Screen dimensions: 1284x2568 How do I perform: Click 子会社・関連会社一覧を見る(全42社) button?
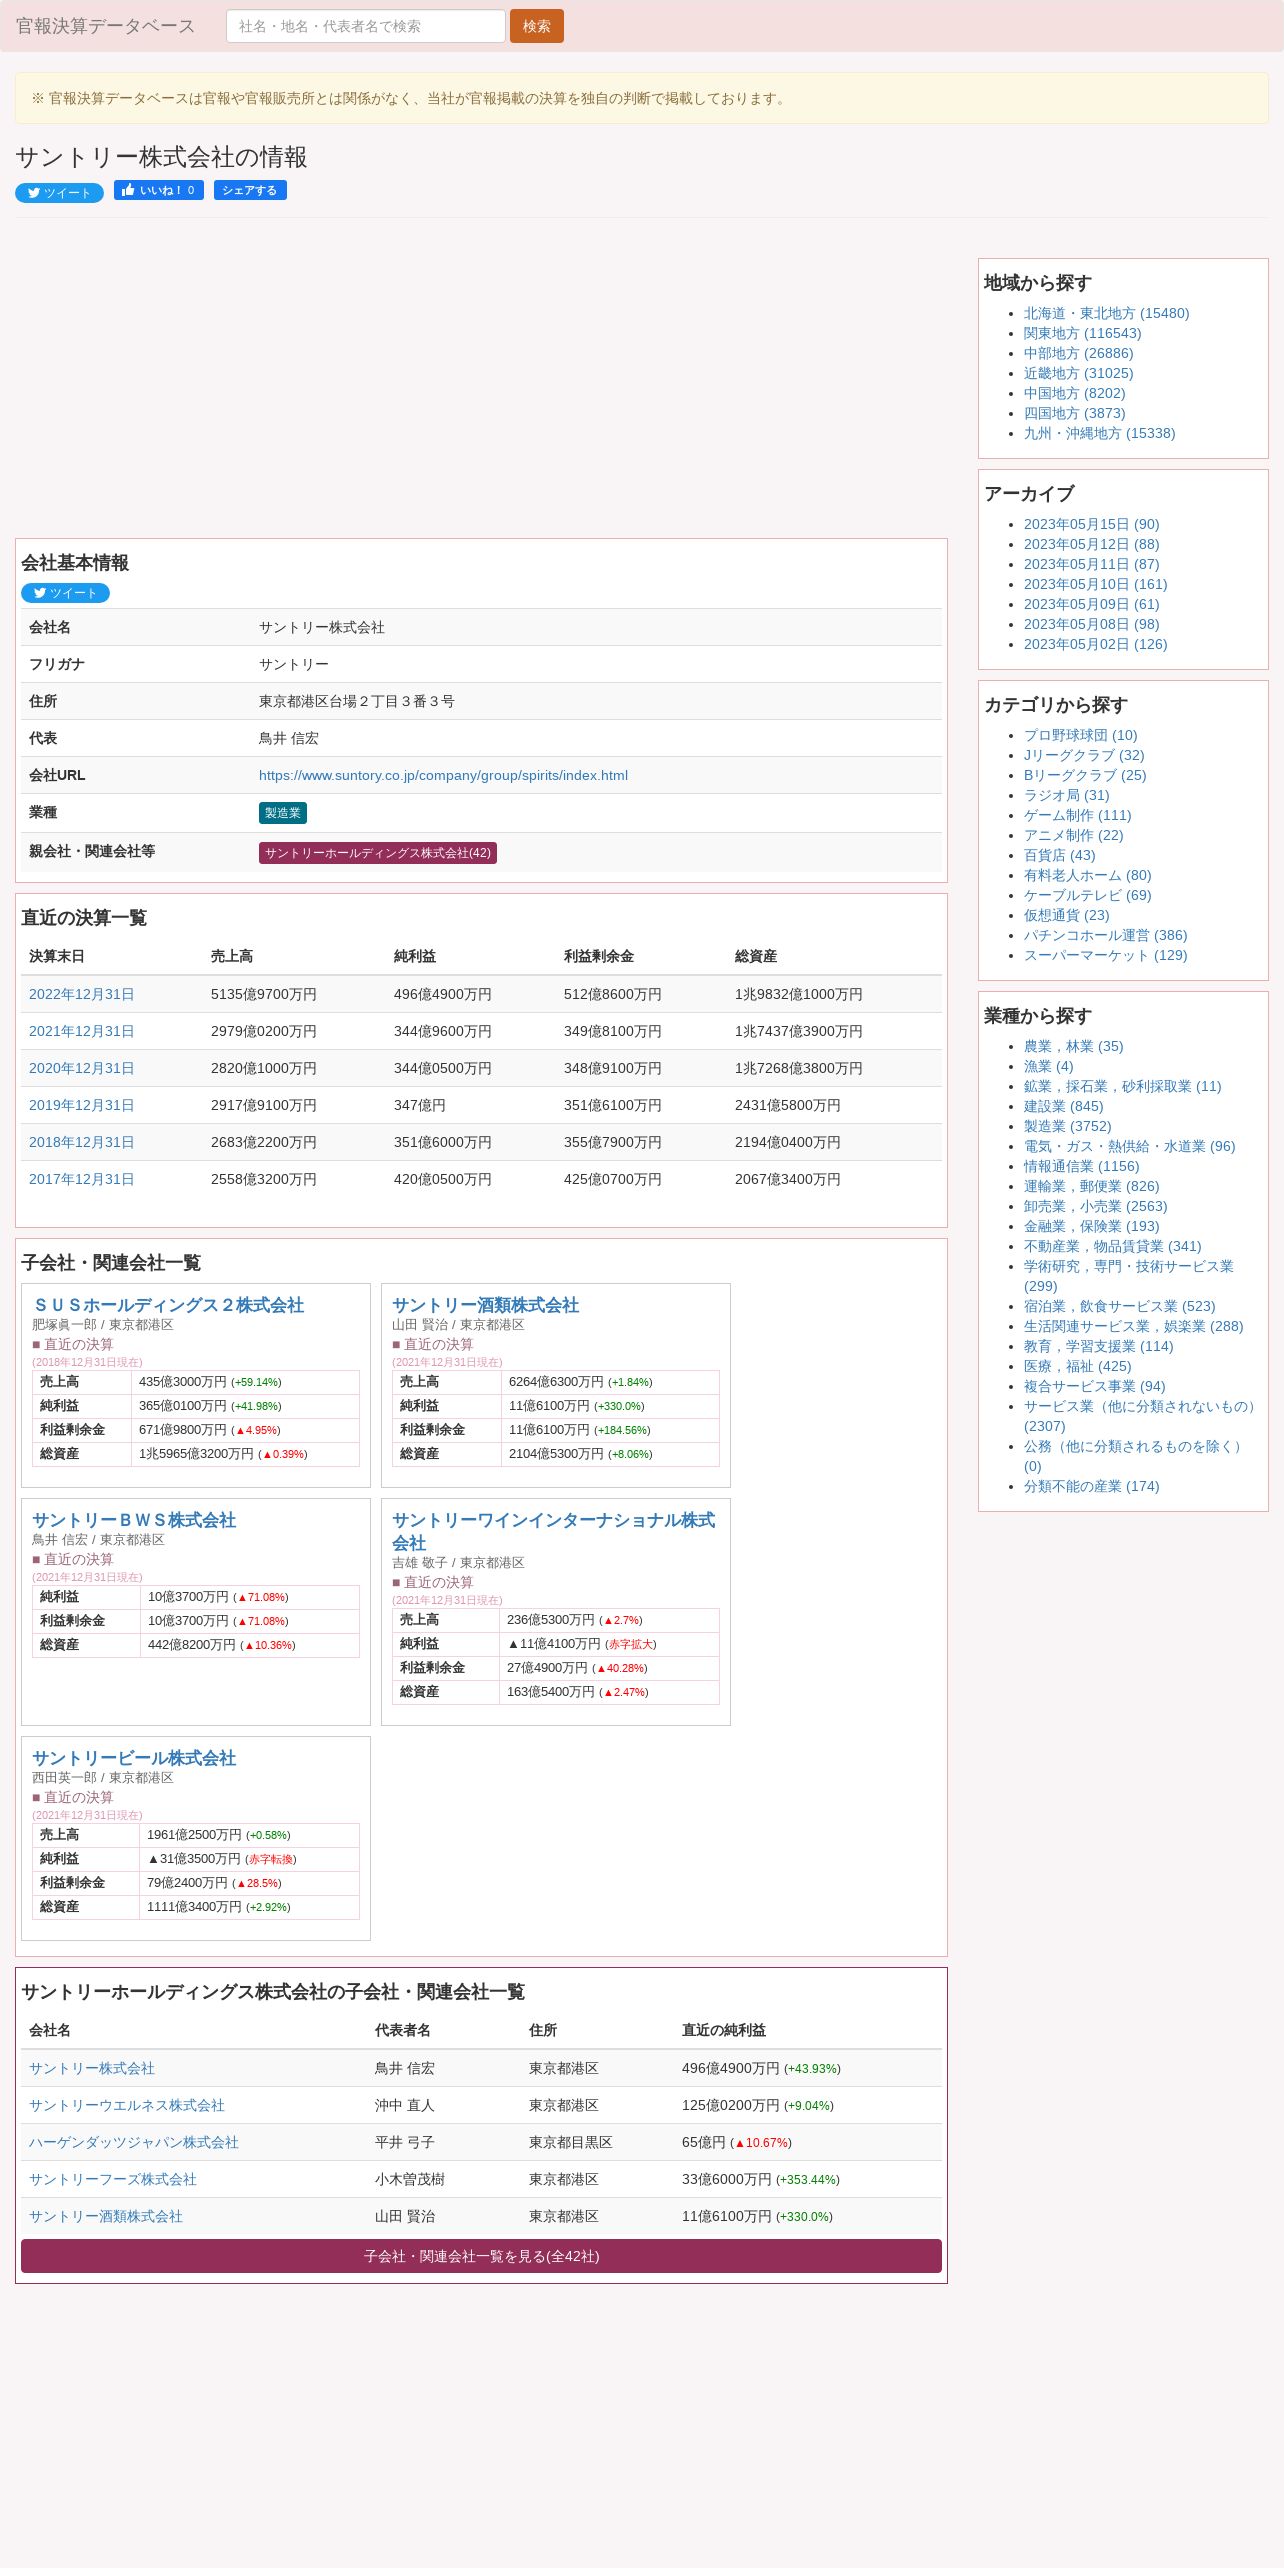pyautogui.click(x=481, y=2256)
